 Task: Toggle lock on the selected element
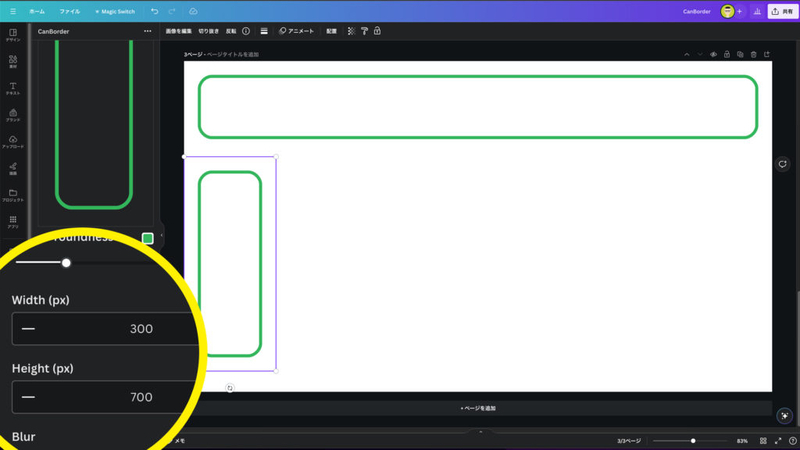pyautogui.click(x=377, y=31)
